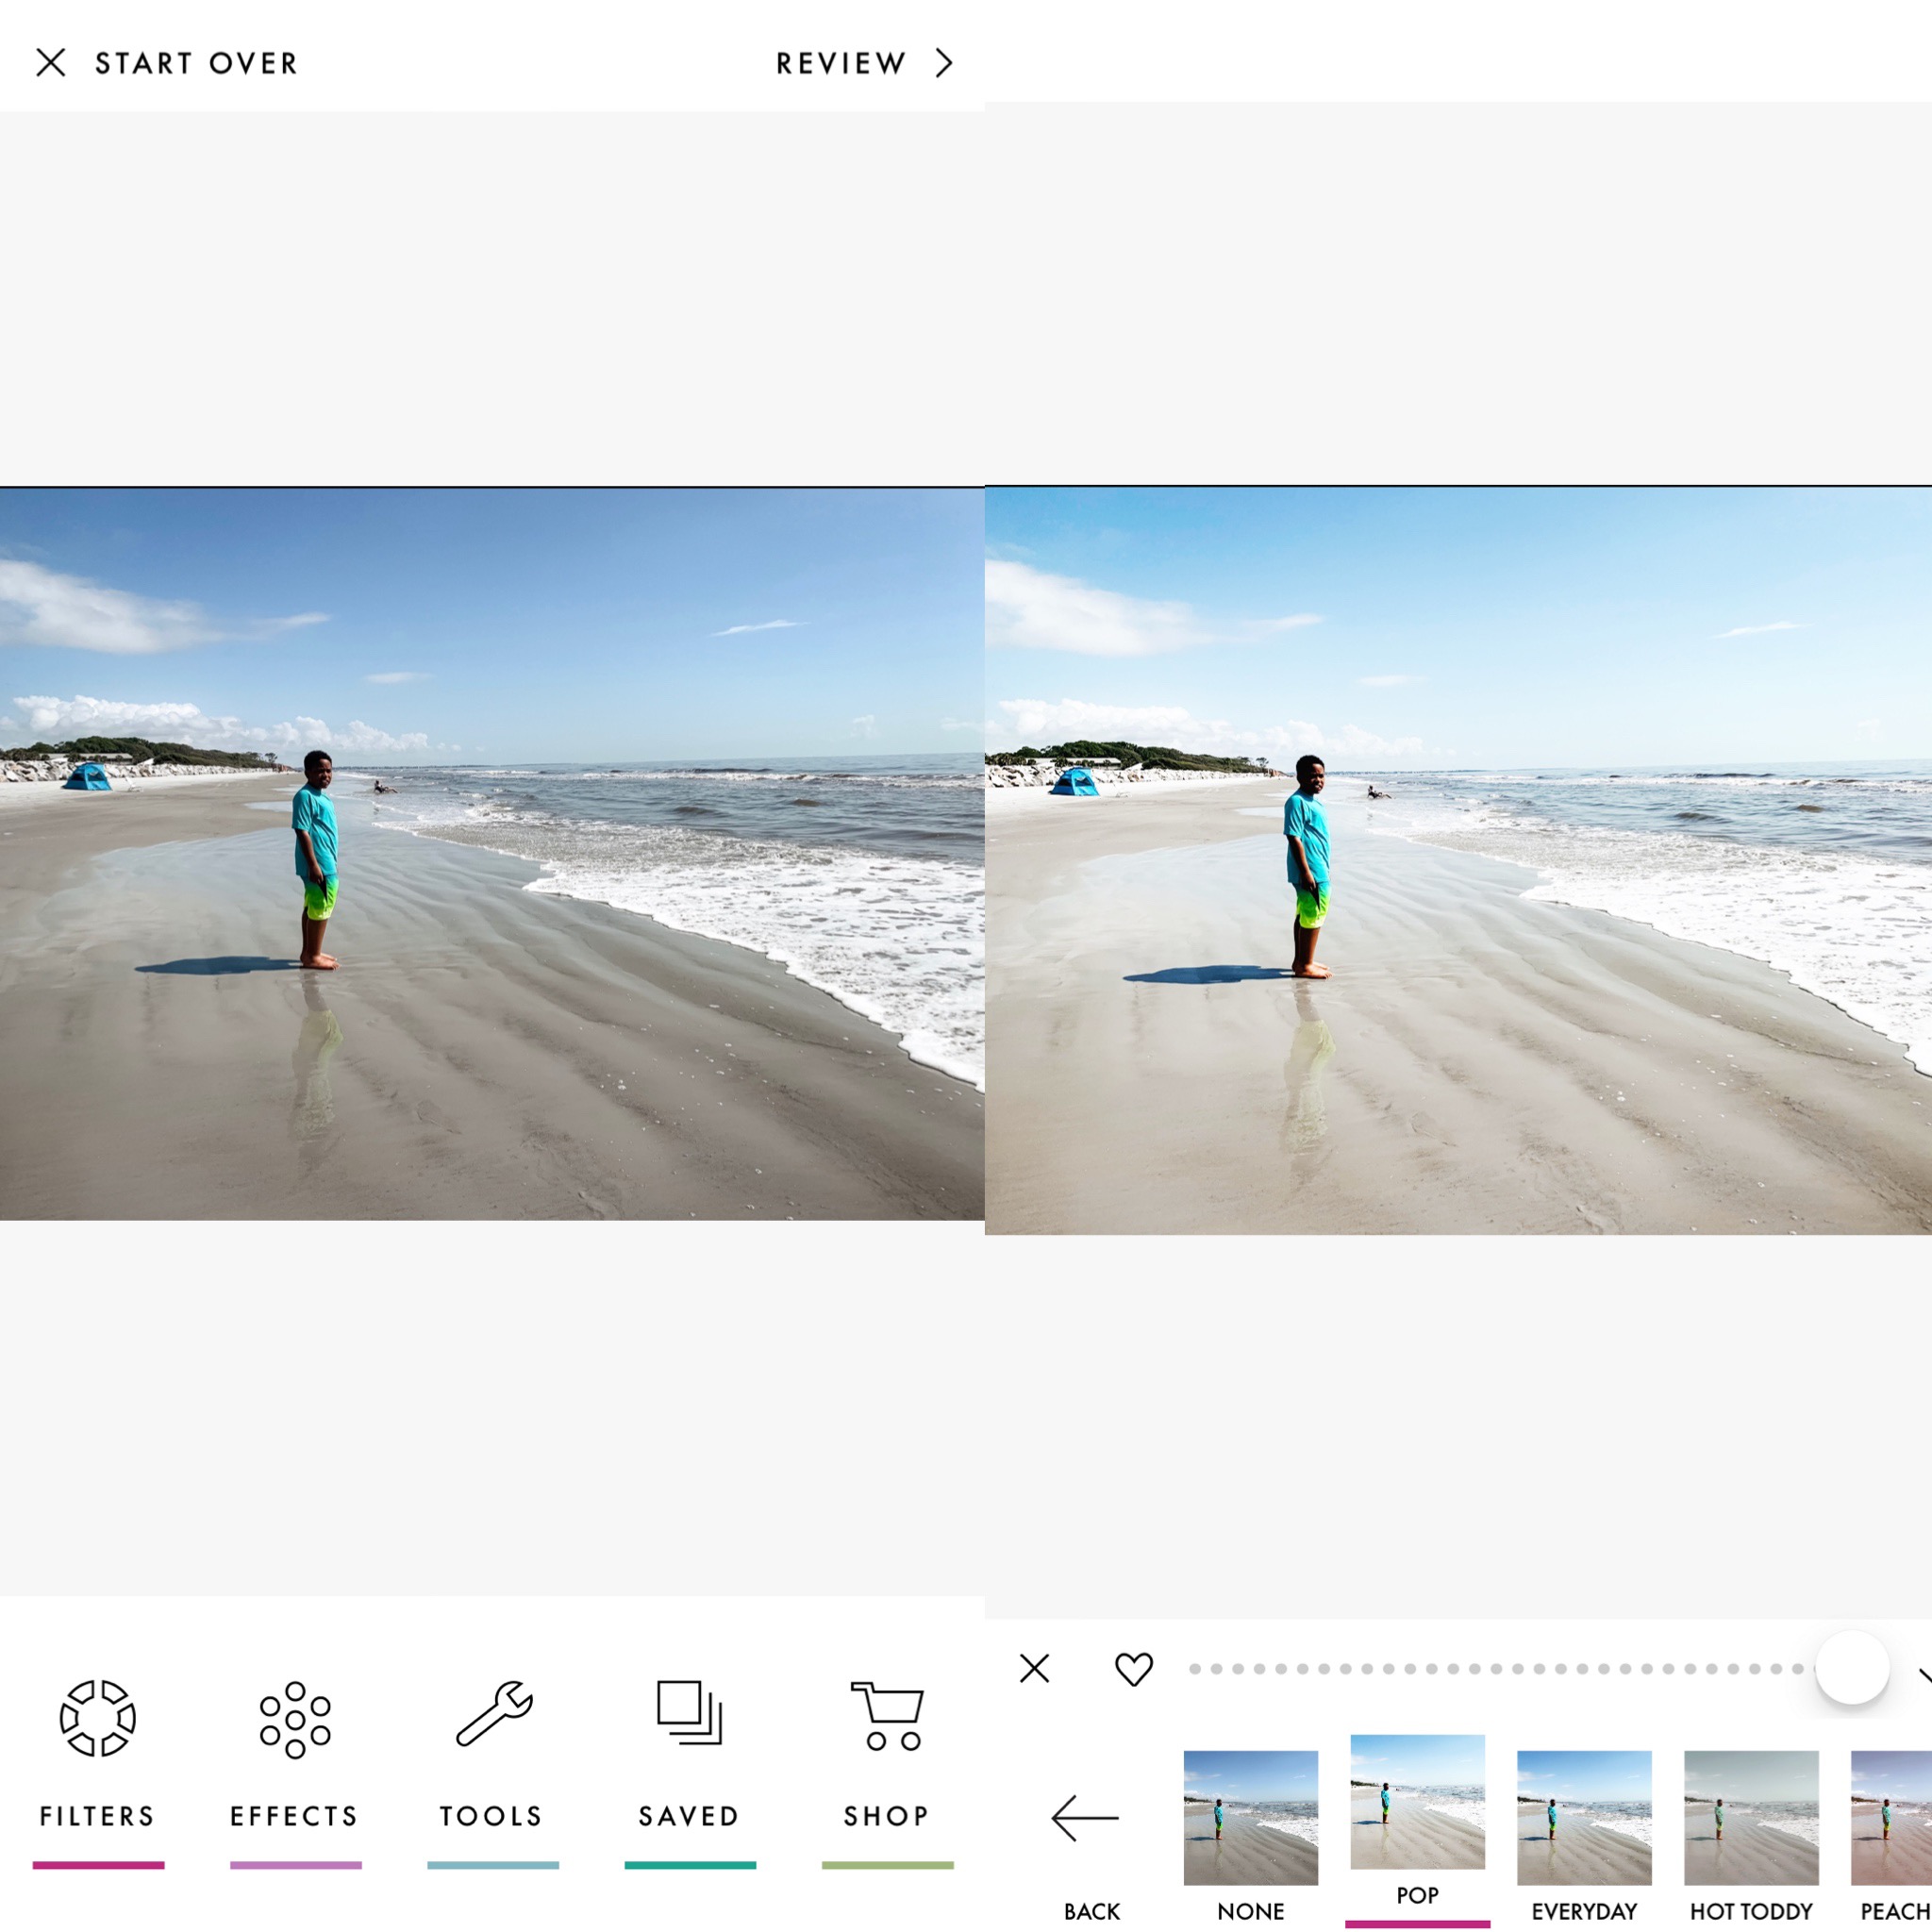Switch to the SAVED tab label
The image size is (1932, 1932).
click(x=690, y=1816)
